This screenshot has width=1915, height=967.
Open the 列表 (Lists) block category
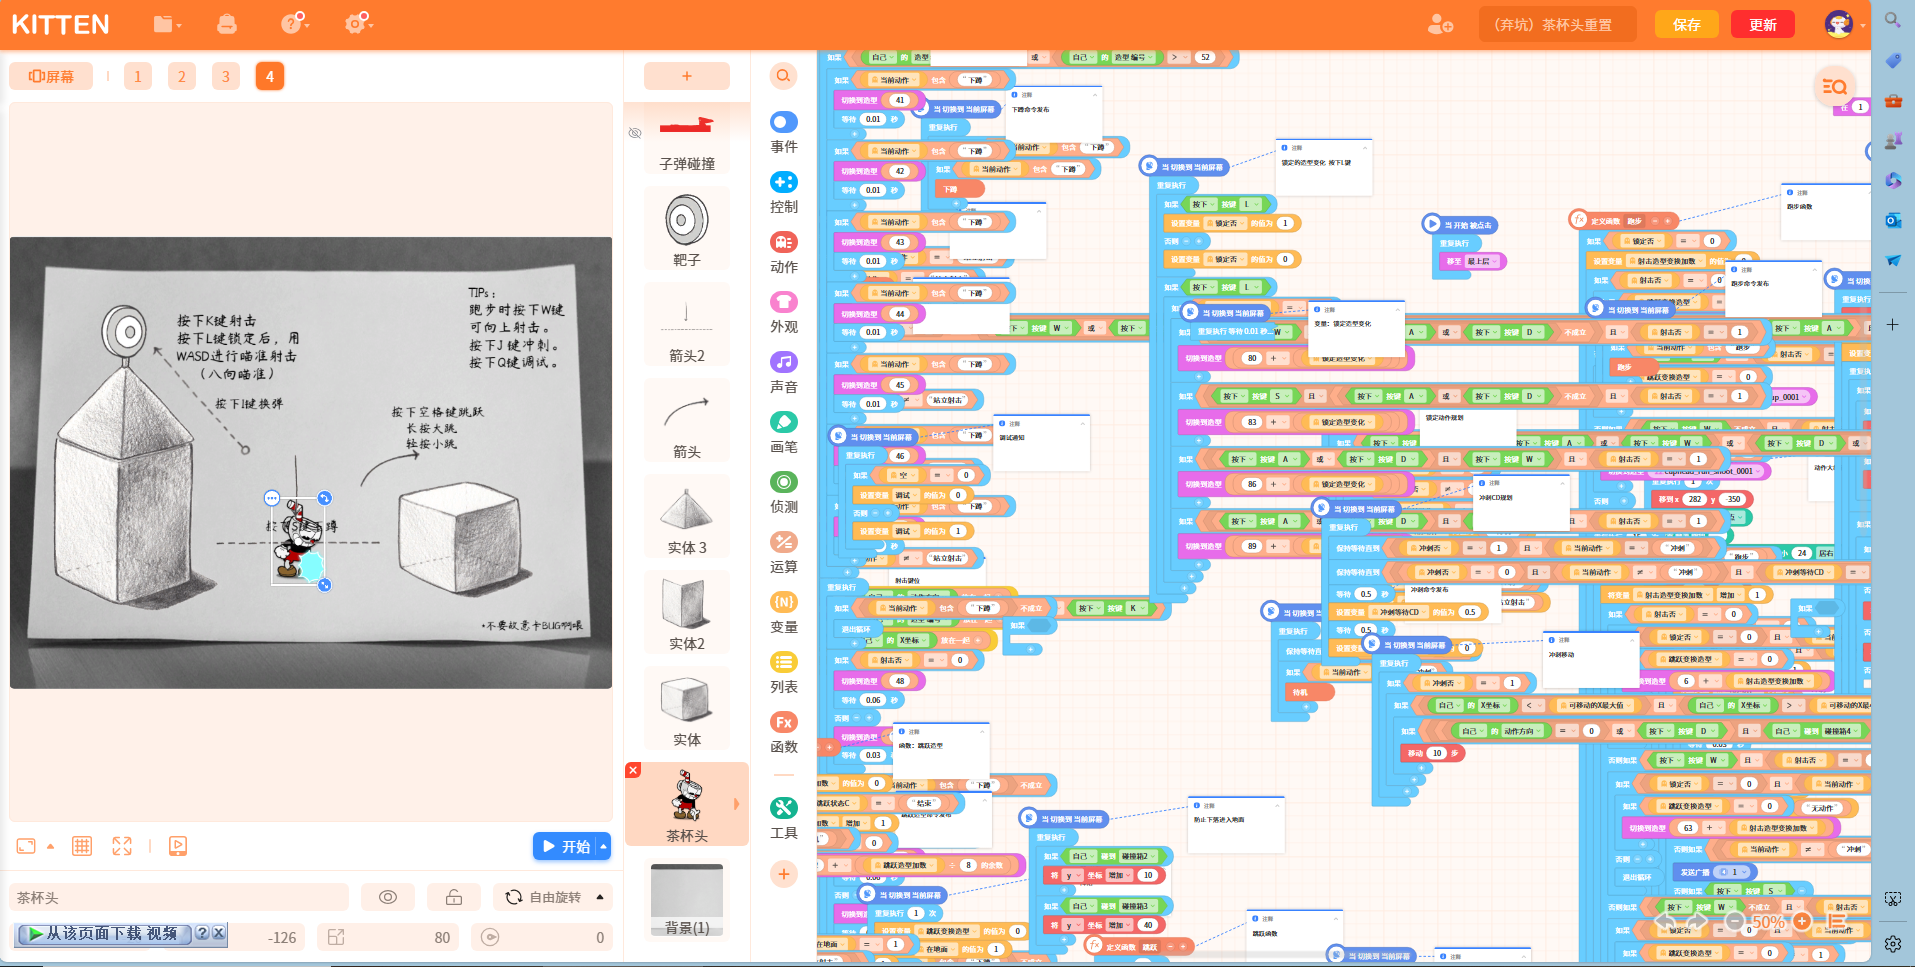click(x=784, y=673)
